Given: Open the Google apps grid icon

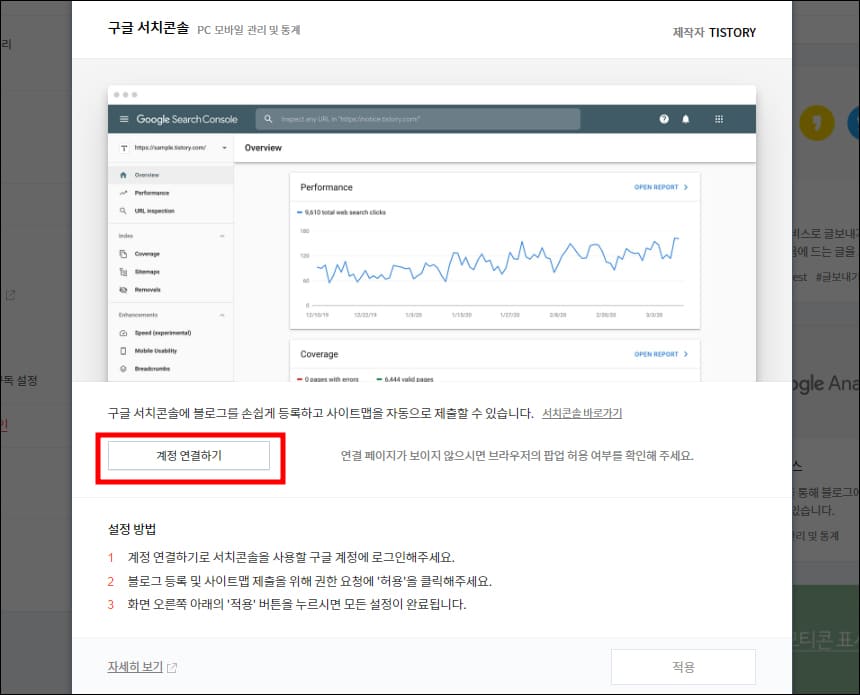Looking at the screenshot, I should [x=720, y=119].
